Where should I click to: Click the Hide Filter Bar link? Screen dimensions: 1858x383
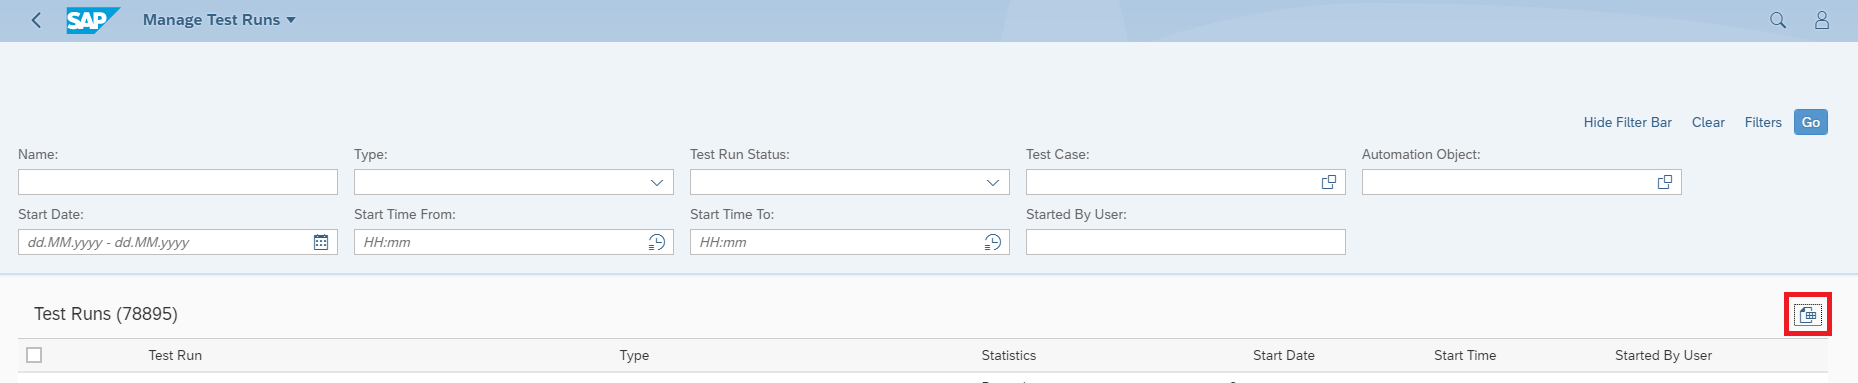pos(1628,122)
